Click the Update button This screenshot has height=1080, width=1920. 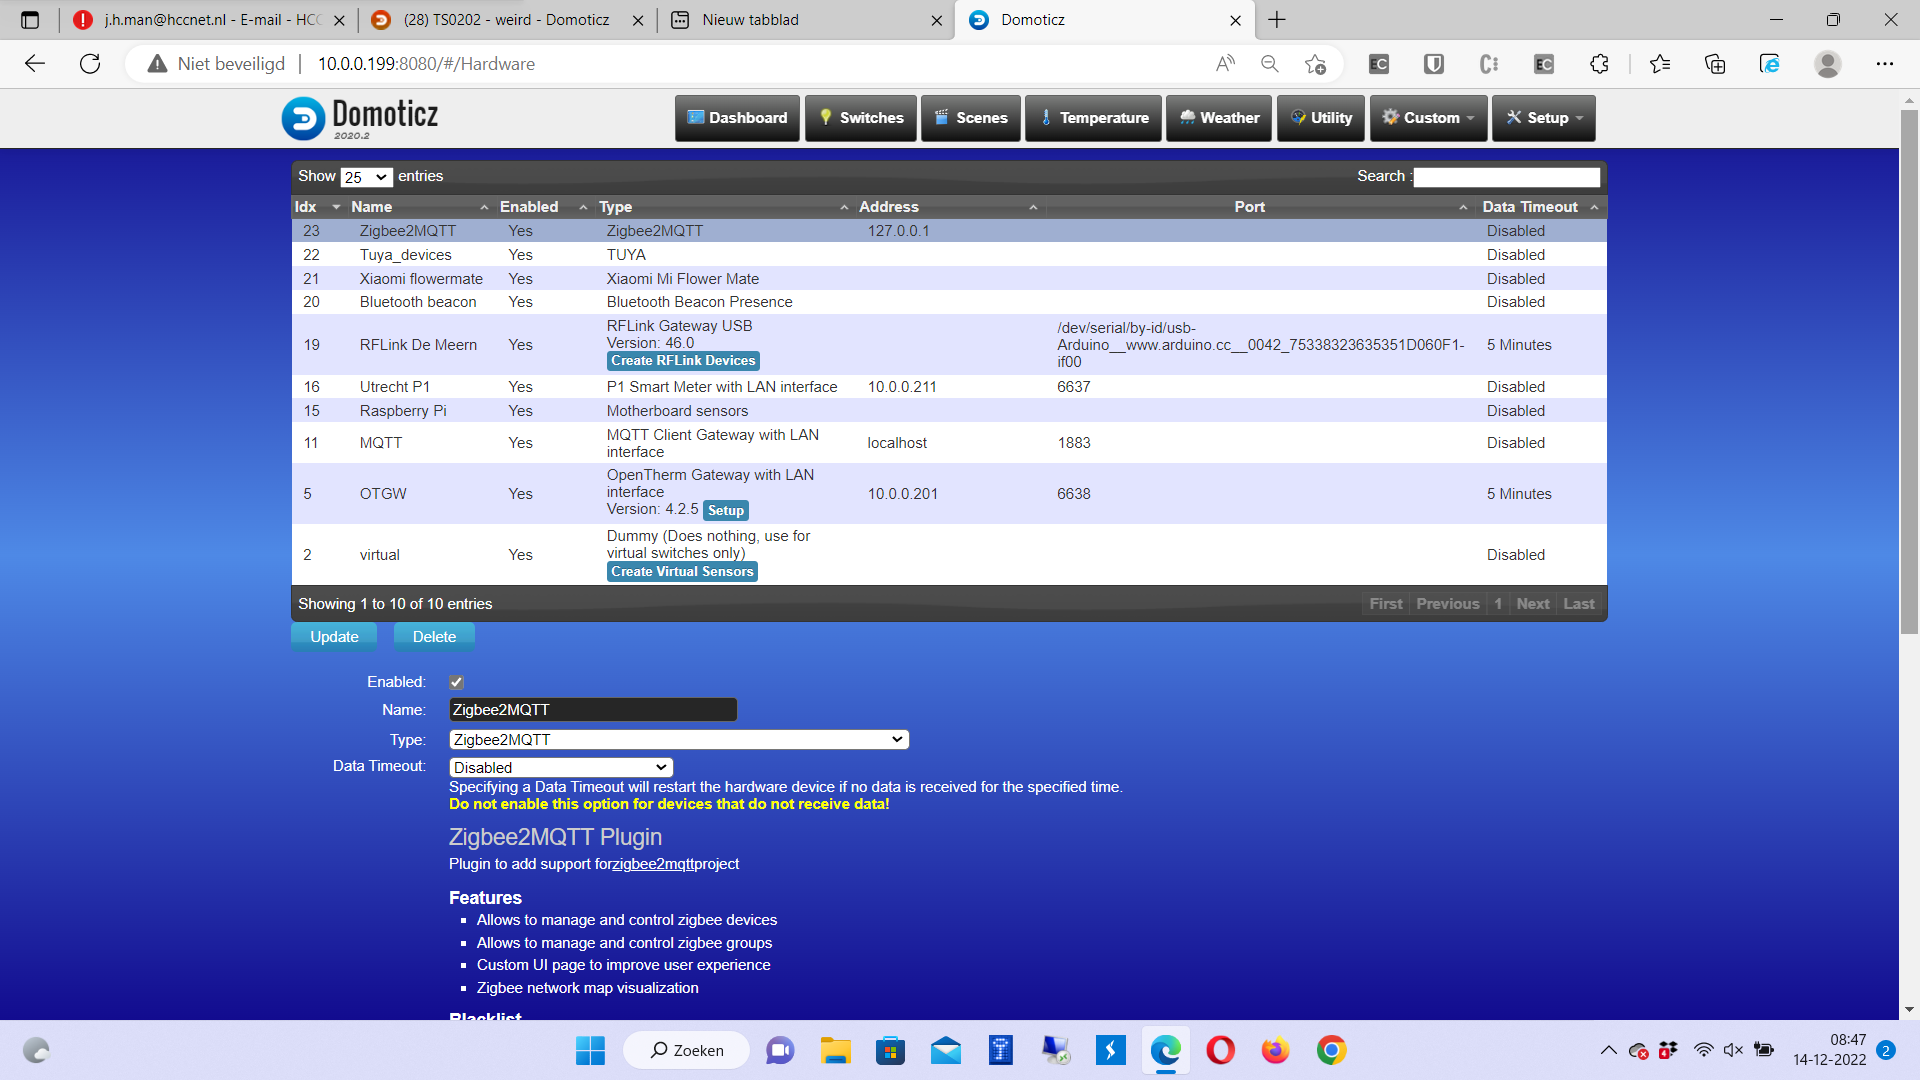click(334, 637)
